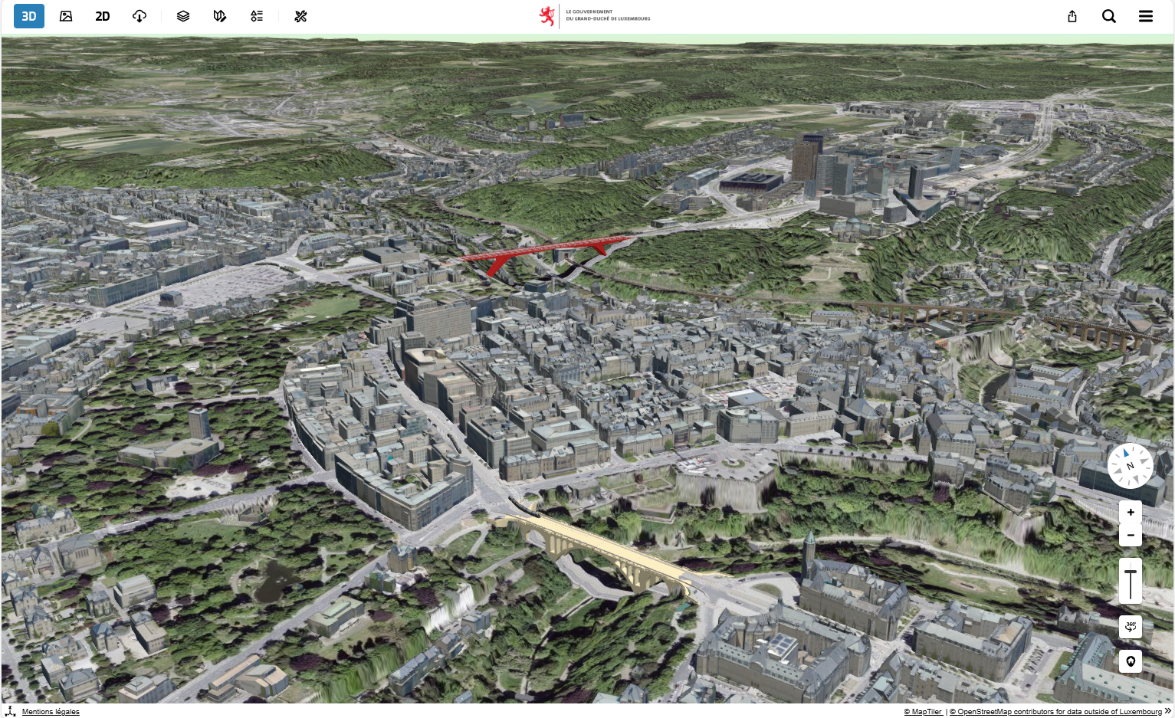
Task: Open the Layers catalog panel
Action: [181, 16]
